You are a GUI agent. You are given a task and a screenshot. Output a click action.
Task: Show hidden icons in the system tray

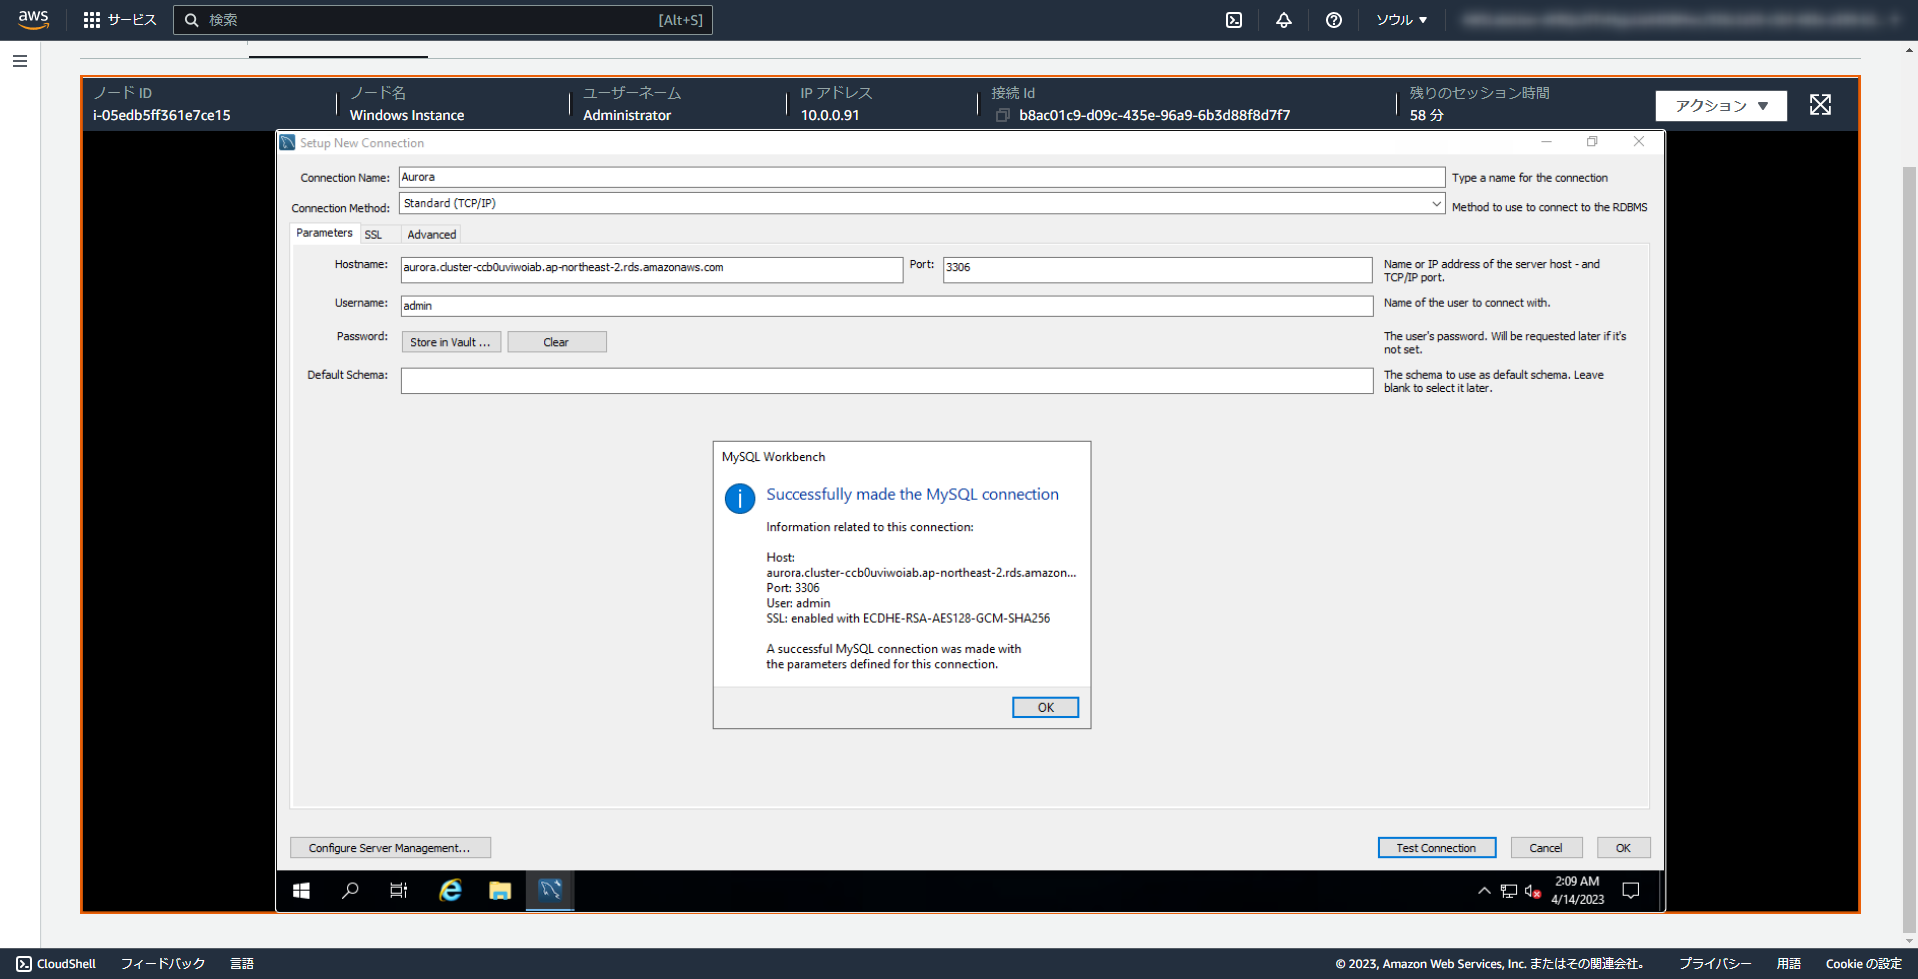(1483, 890)
